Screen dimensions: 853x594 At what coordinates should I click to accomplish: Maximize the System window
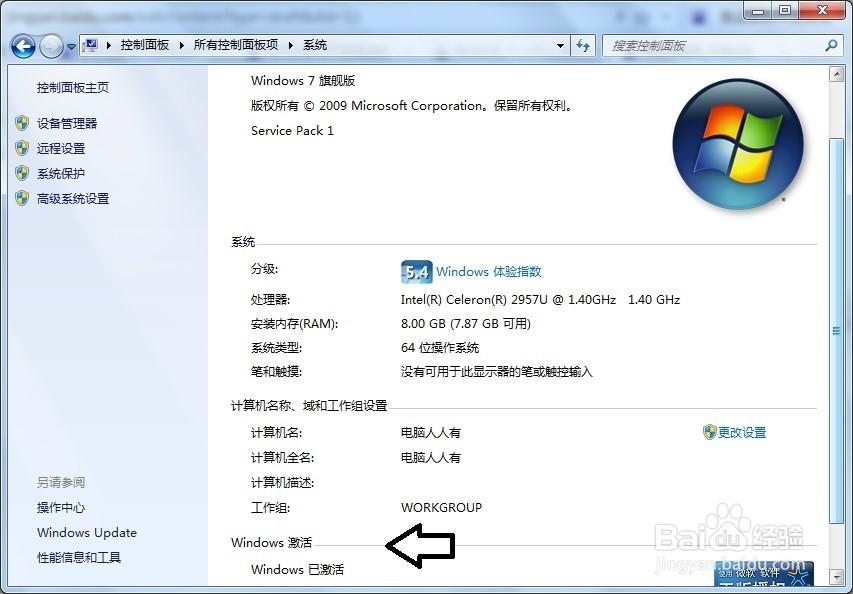tap(784, 10)
